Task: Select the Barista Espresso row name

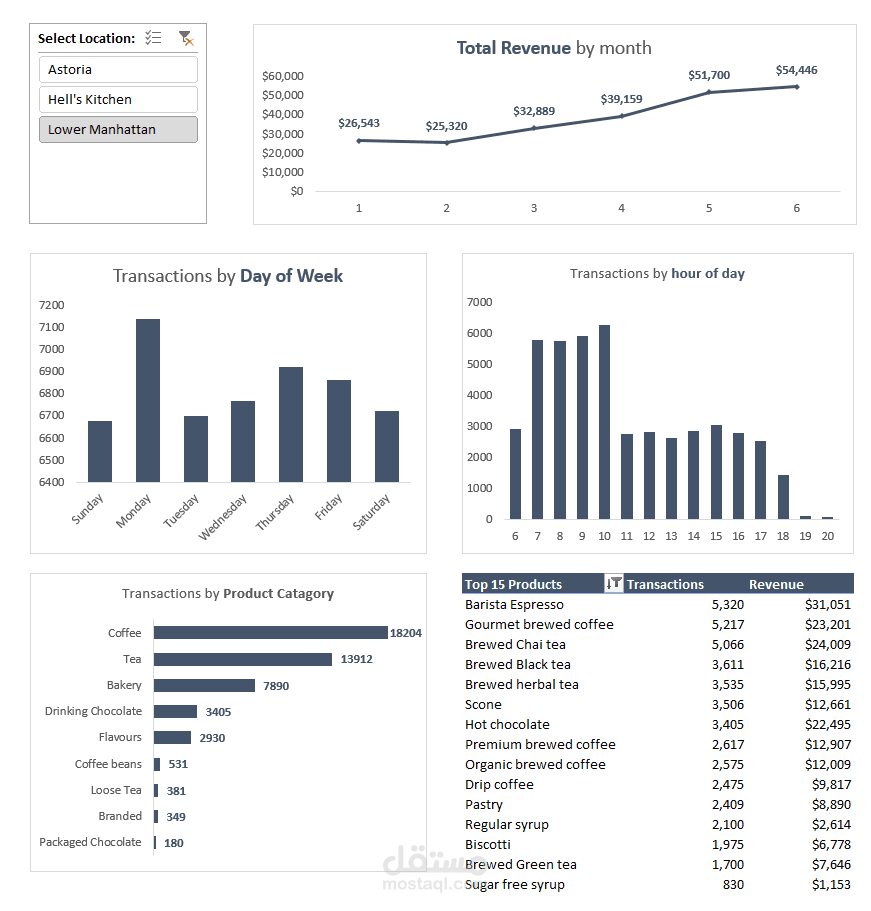Action: click(x=514, y=604)
